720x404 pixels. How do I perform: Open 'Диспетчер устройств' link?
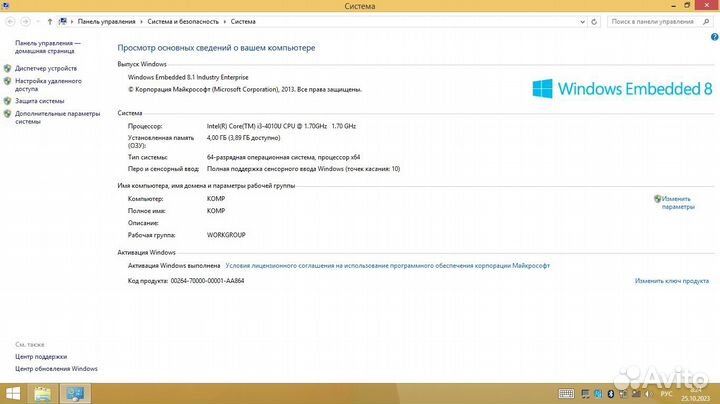(x=45, y=68)
